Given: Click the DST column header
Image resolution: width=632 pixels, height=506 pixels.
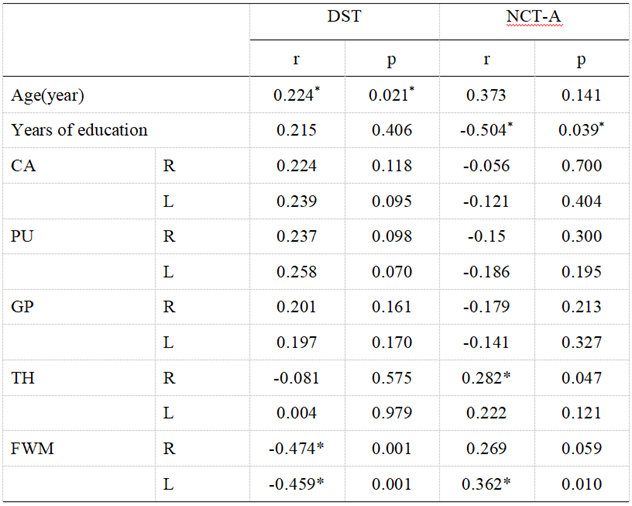Looking at the screenshot, I should (344, 19).
